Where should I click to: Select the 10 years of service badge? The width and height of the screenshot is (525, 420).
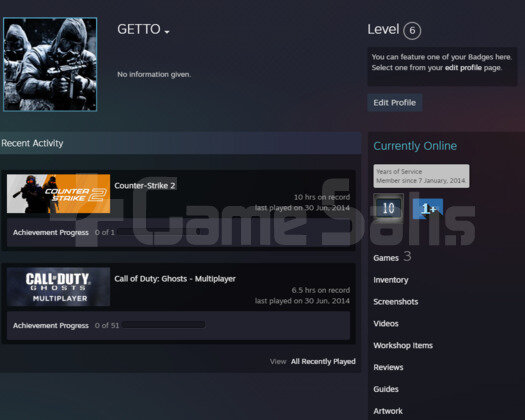(x=388, y=208)
